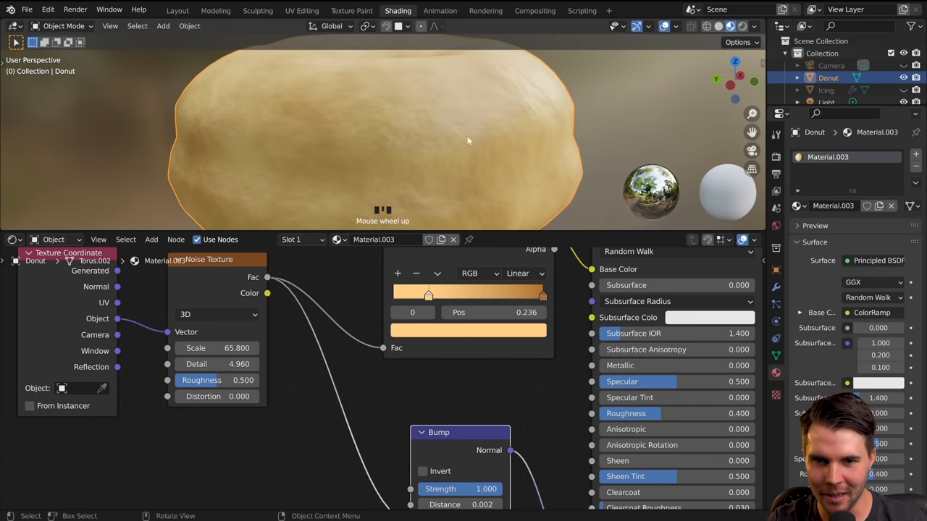This screenshot has width=927, height=521.
Task: Enable From Instancer checkbox
Action: (30, 406)
